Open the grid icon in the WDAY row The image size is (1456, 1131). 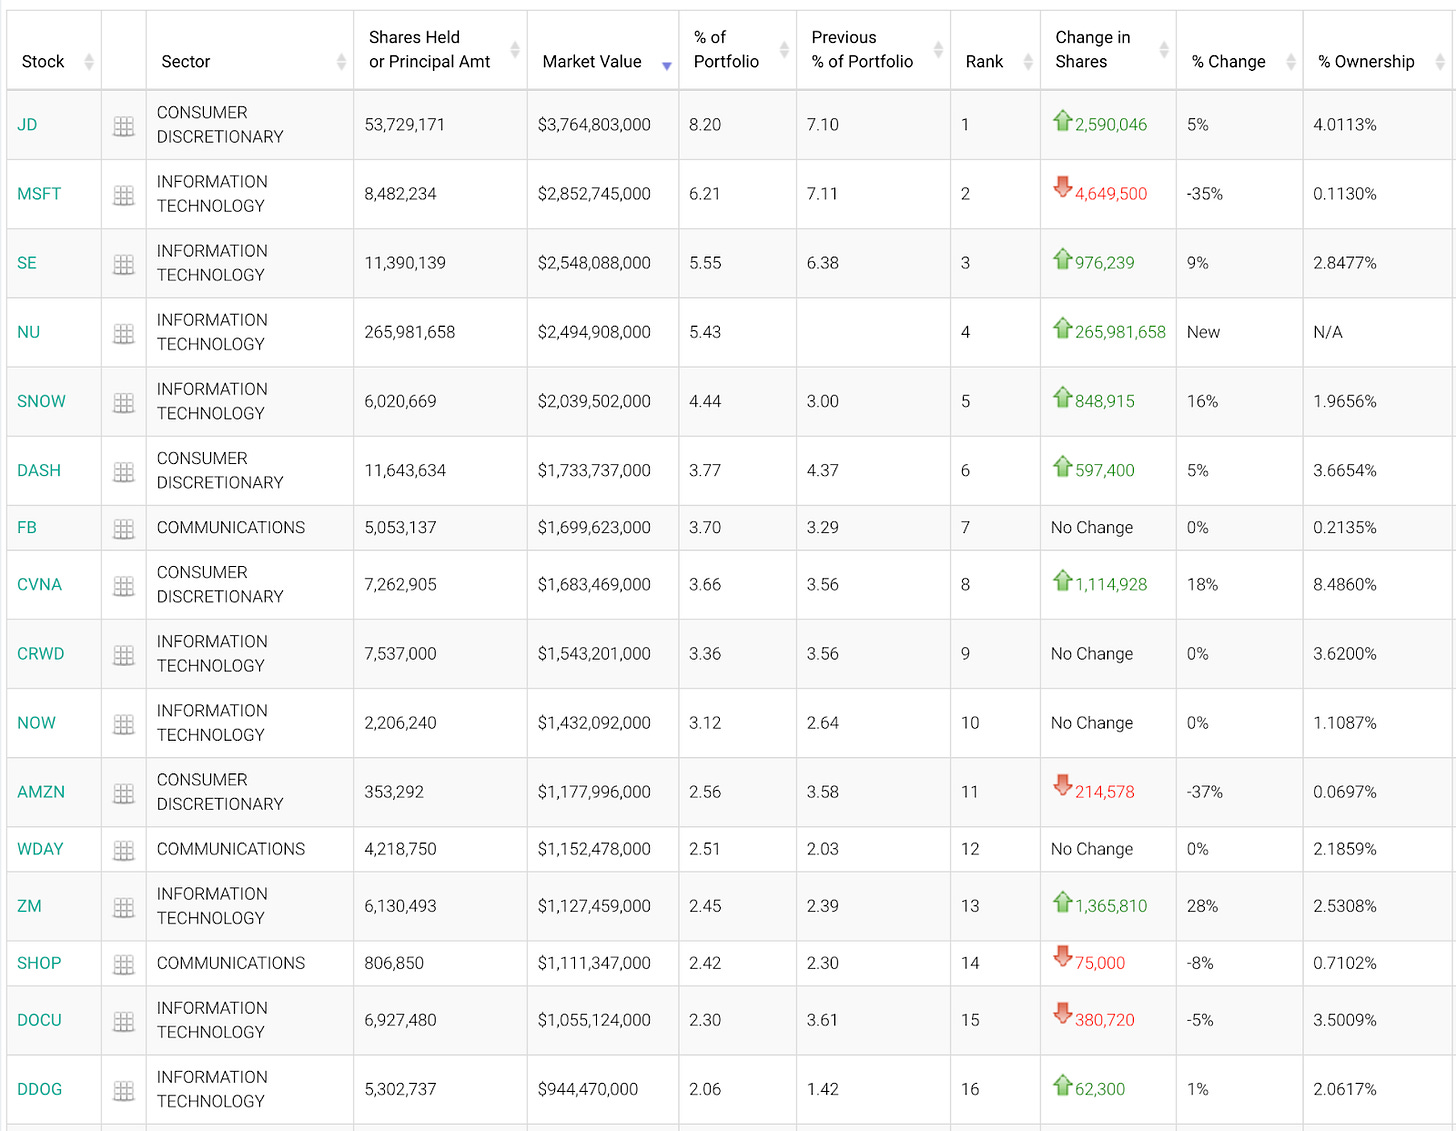124,850
